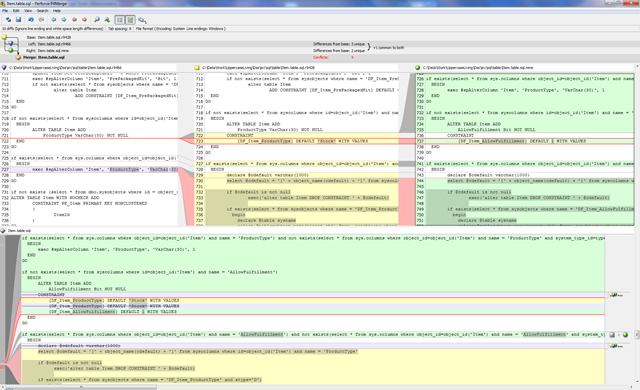Jump to next conflict red arrow

(84, 20)
